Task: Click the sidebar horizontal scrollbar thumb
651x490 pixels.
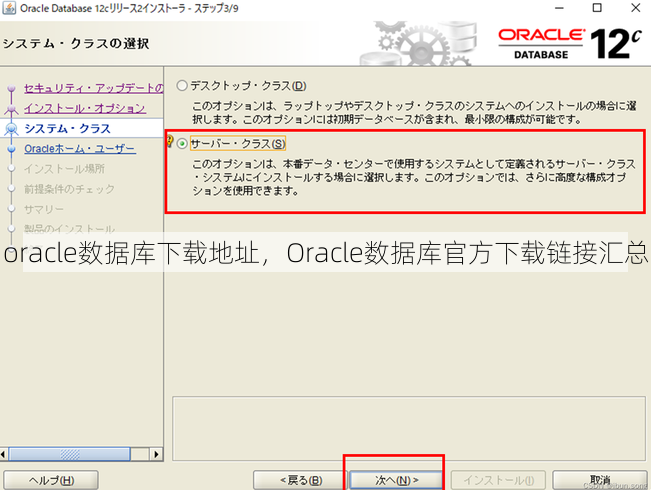Action: tap(69, 454)
